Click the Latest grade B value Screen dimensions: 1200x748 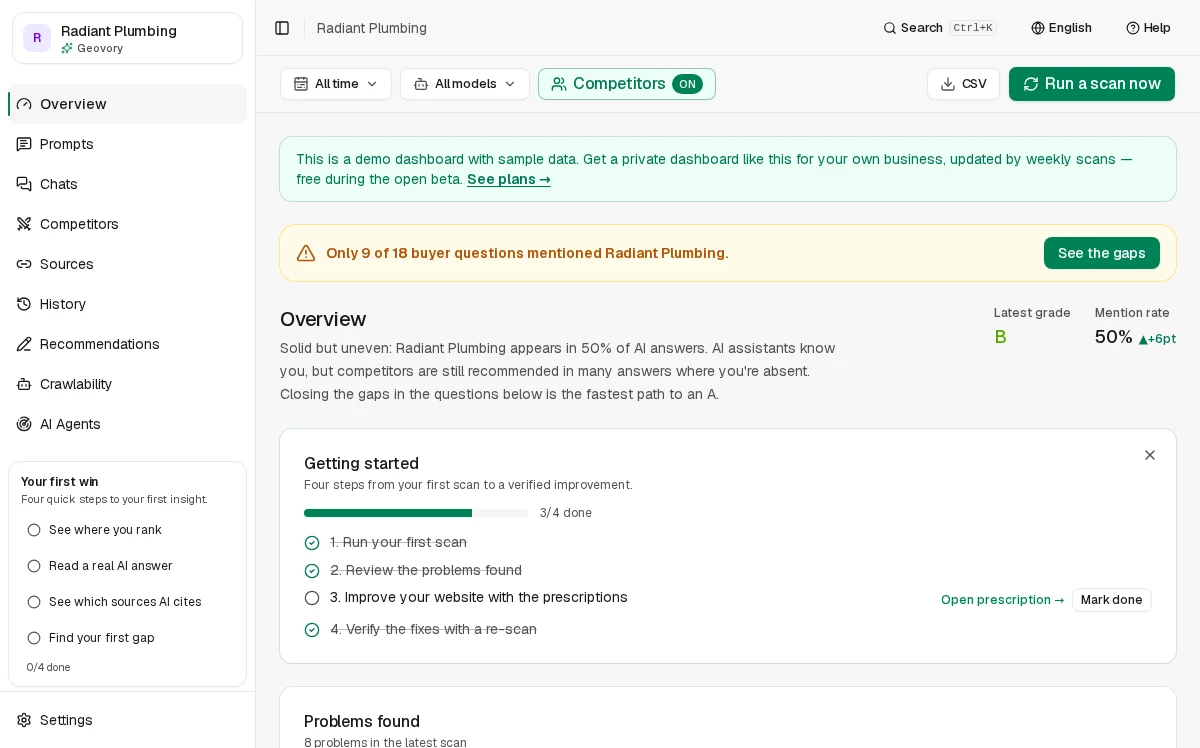click(1000, 337)
